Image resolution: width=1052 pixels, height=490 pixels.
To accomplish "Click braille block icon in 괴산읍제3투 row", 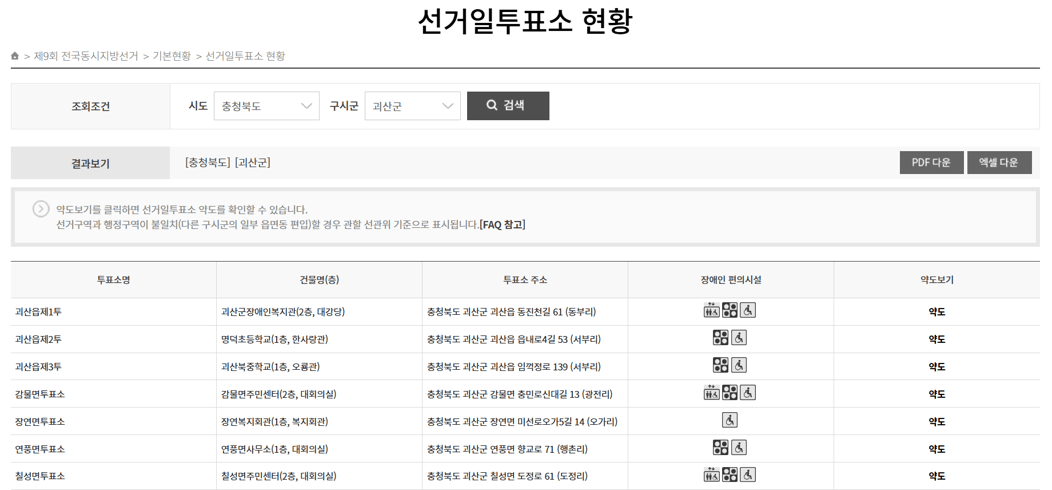I will 721,365.
